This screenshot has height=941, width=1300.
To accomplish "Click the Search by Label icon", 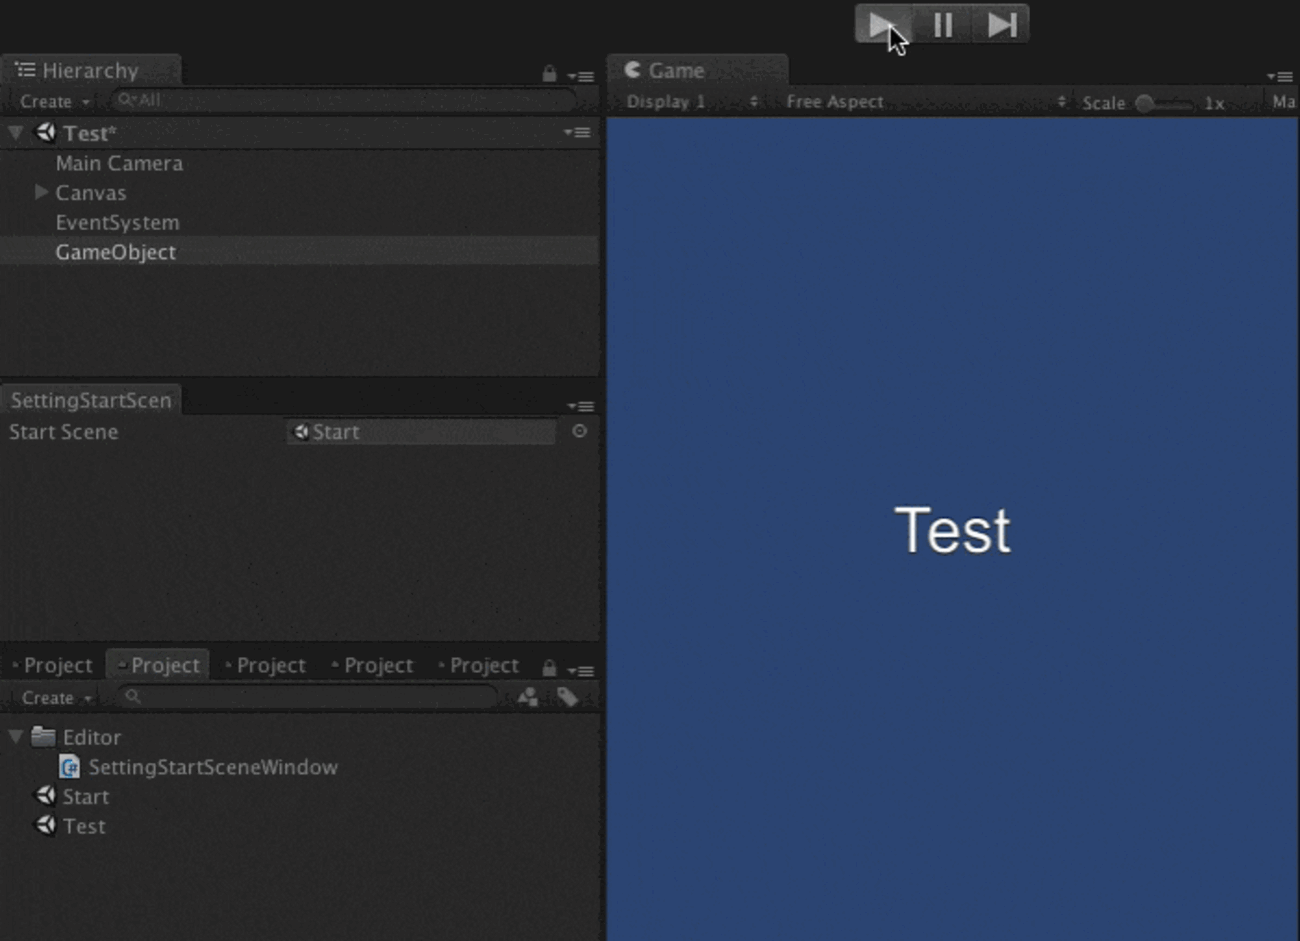I will 567,697.
